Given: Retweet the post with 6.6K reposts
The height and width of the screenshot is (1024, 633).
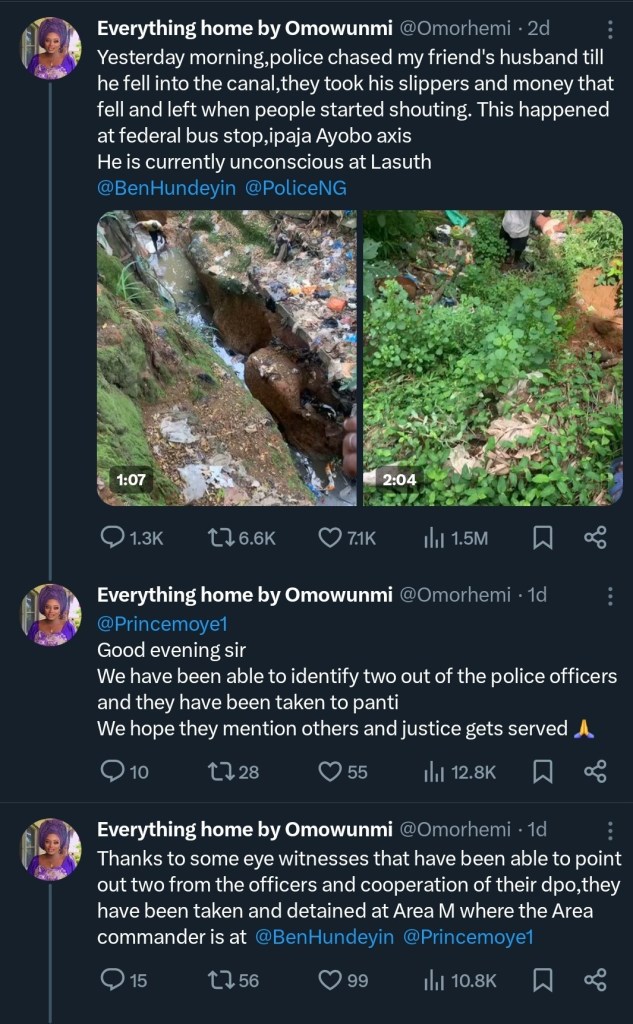Looking at the screenshot, I should pyautogui.click(x=218, y=538).
